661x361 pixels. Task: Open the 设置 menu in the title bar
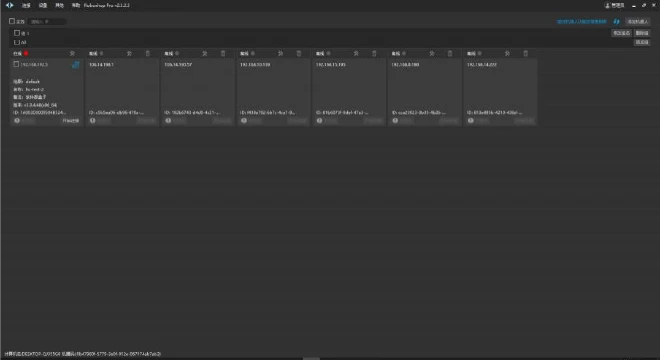point(43,5)
